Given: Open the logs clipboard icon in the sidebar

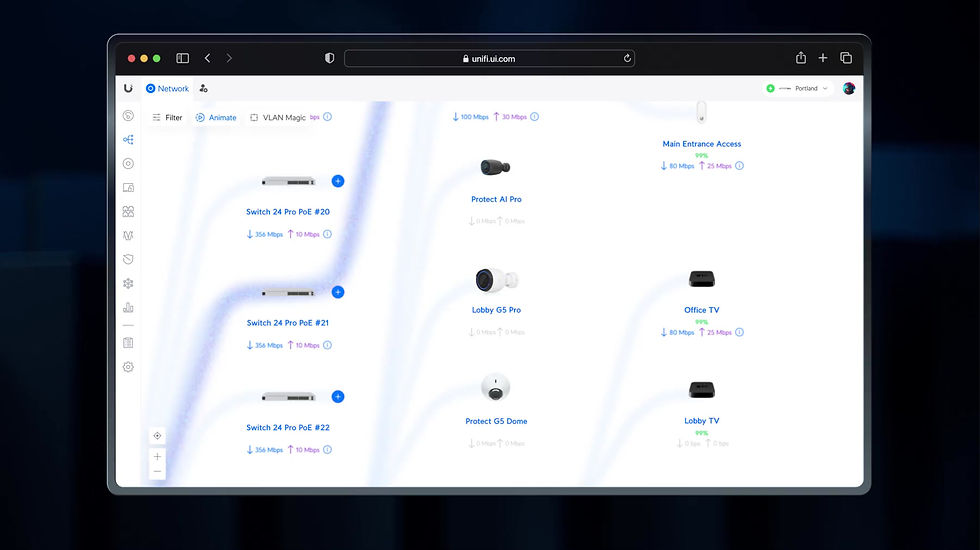Looking at the screenshot, I should (x=128, y=342).
